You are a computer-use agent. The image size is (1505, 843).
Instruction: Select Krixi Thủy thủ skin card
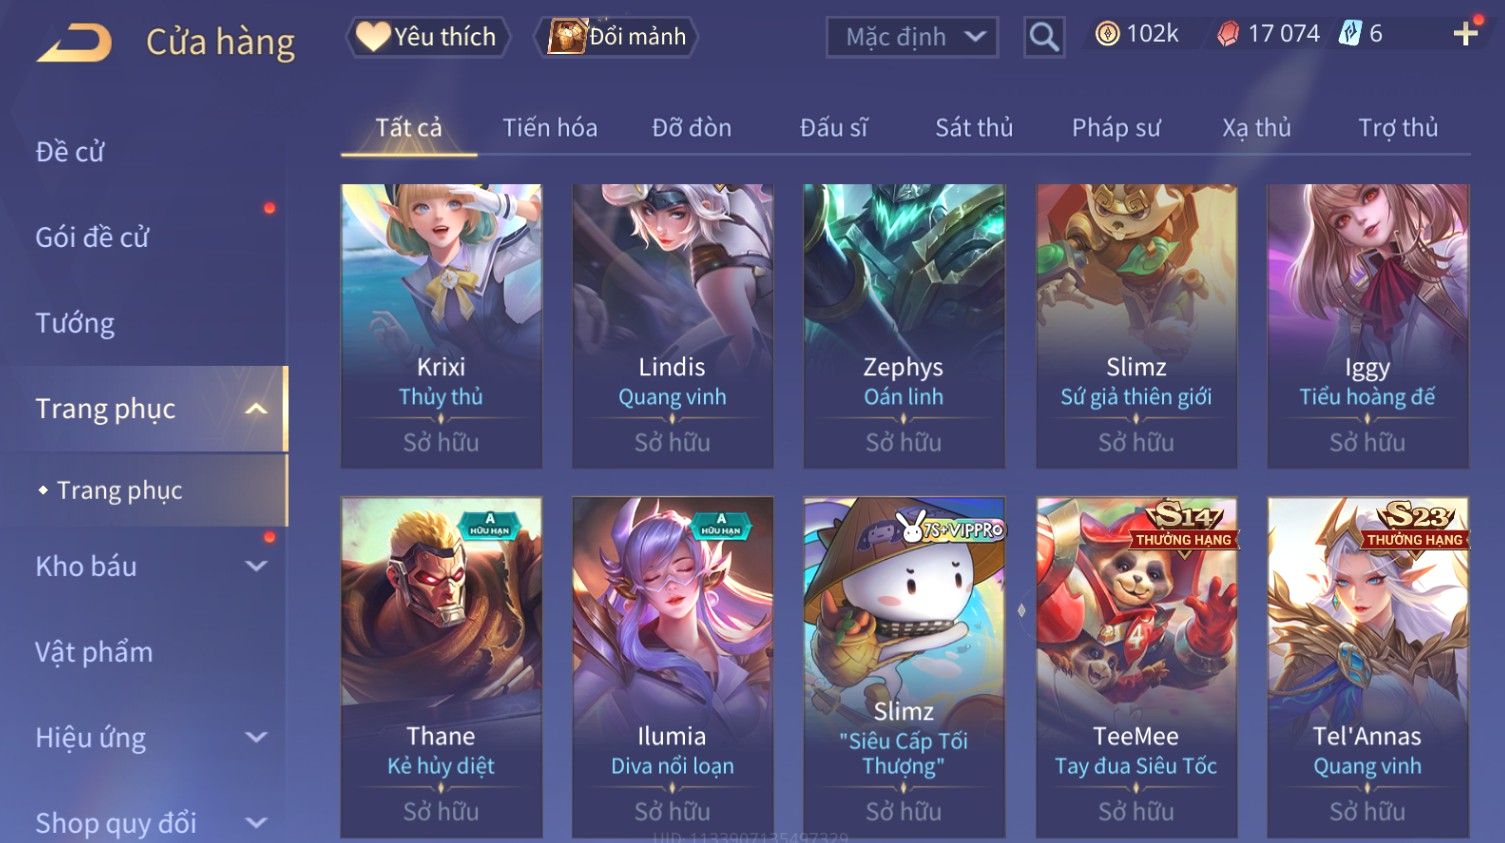pos(441,326)
